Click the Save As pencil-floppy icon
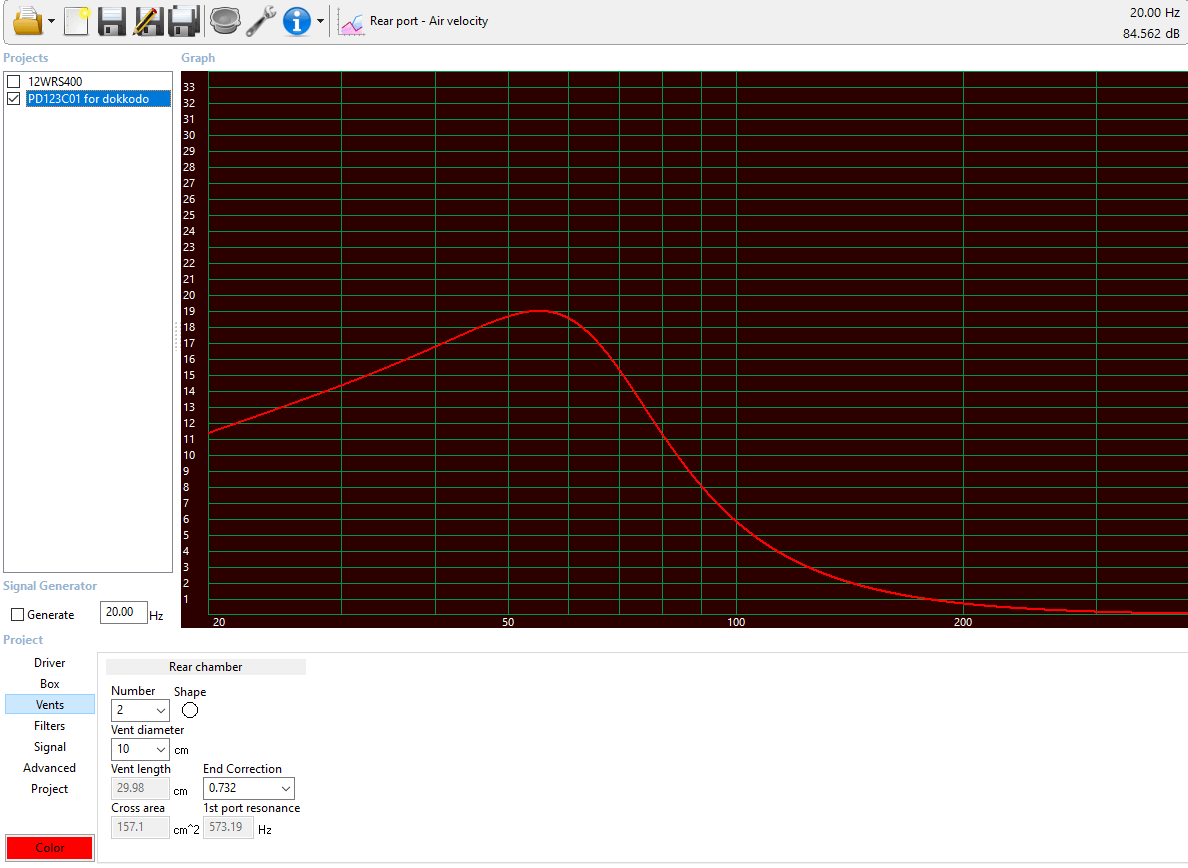1188x868 pixels. point(148,21)
